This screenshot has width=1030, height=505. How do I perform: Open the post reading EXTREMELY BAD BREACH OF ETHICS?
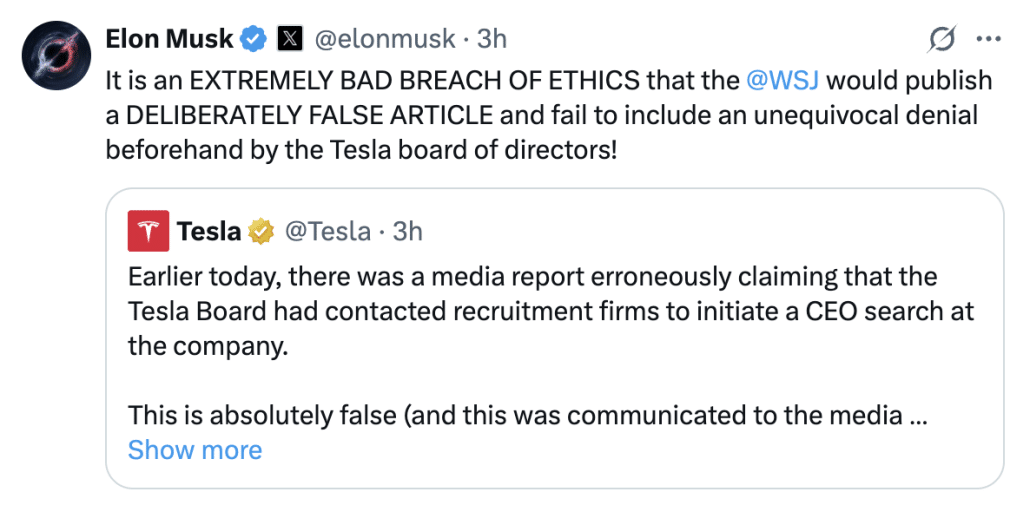click(x=549, y=116)
